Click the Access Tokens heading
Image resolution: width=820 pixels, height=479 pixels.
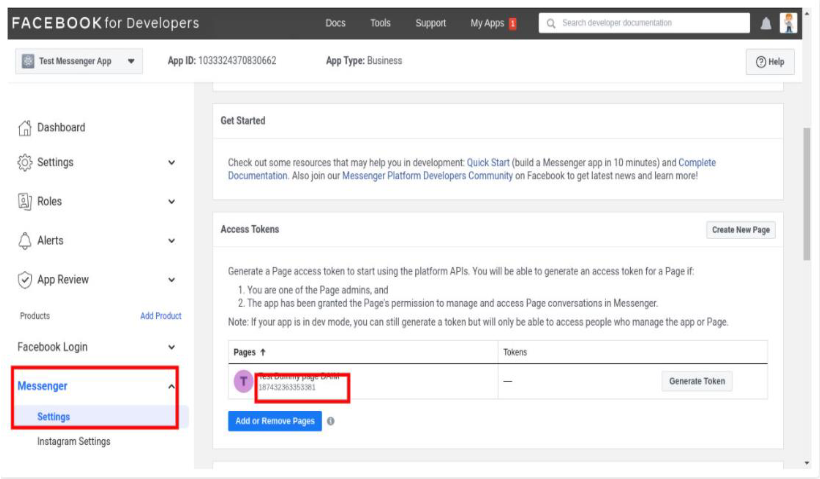point(249,229)
